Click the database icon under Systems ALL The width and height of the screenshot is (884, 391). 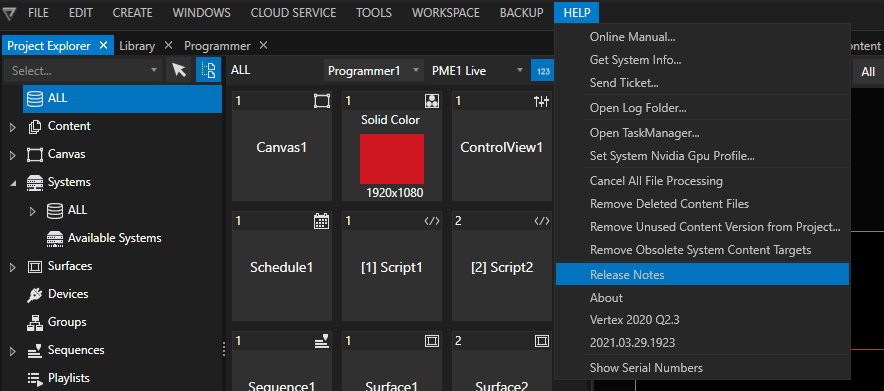click(55, 210)
